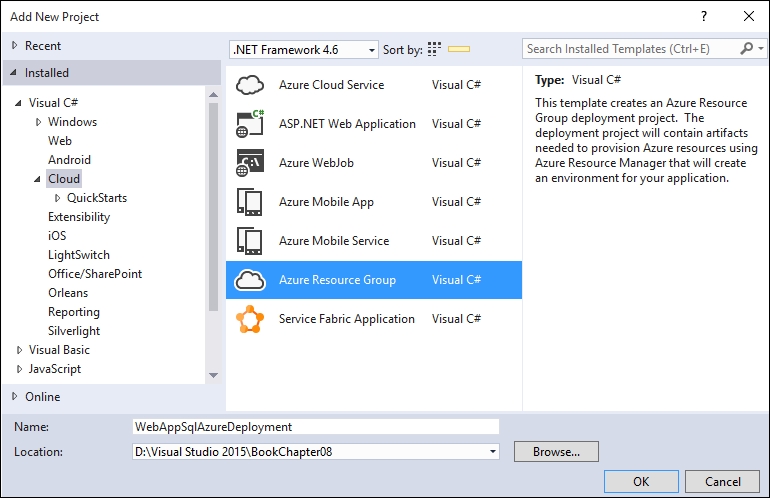Screen dimensions: 770x498
Task: Close the Add New Project dialog
Action: [x=749, y=16]
